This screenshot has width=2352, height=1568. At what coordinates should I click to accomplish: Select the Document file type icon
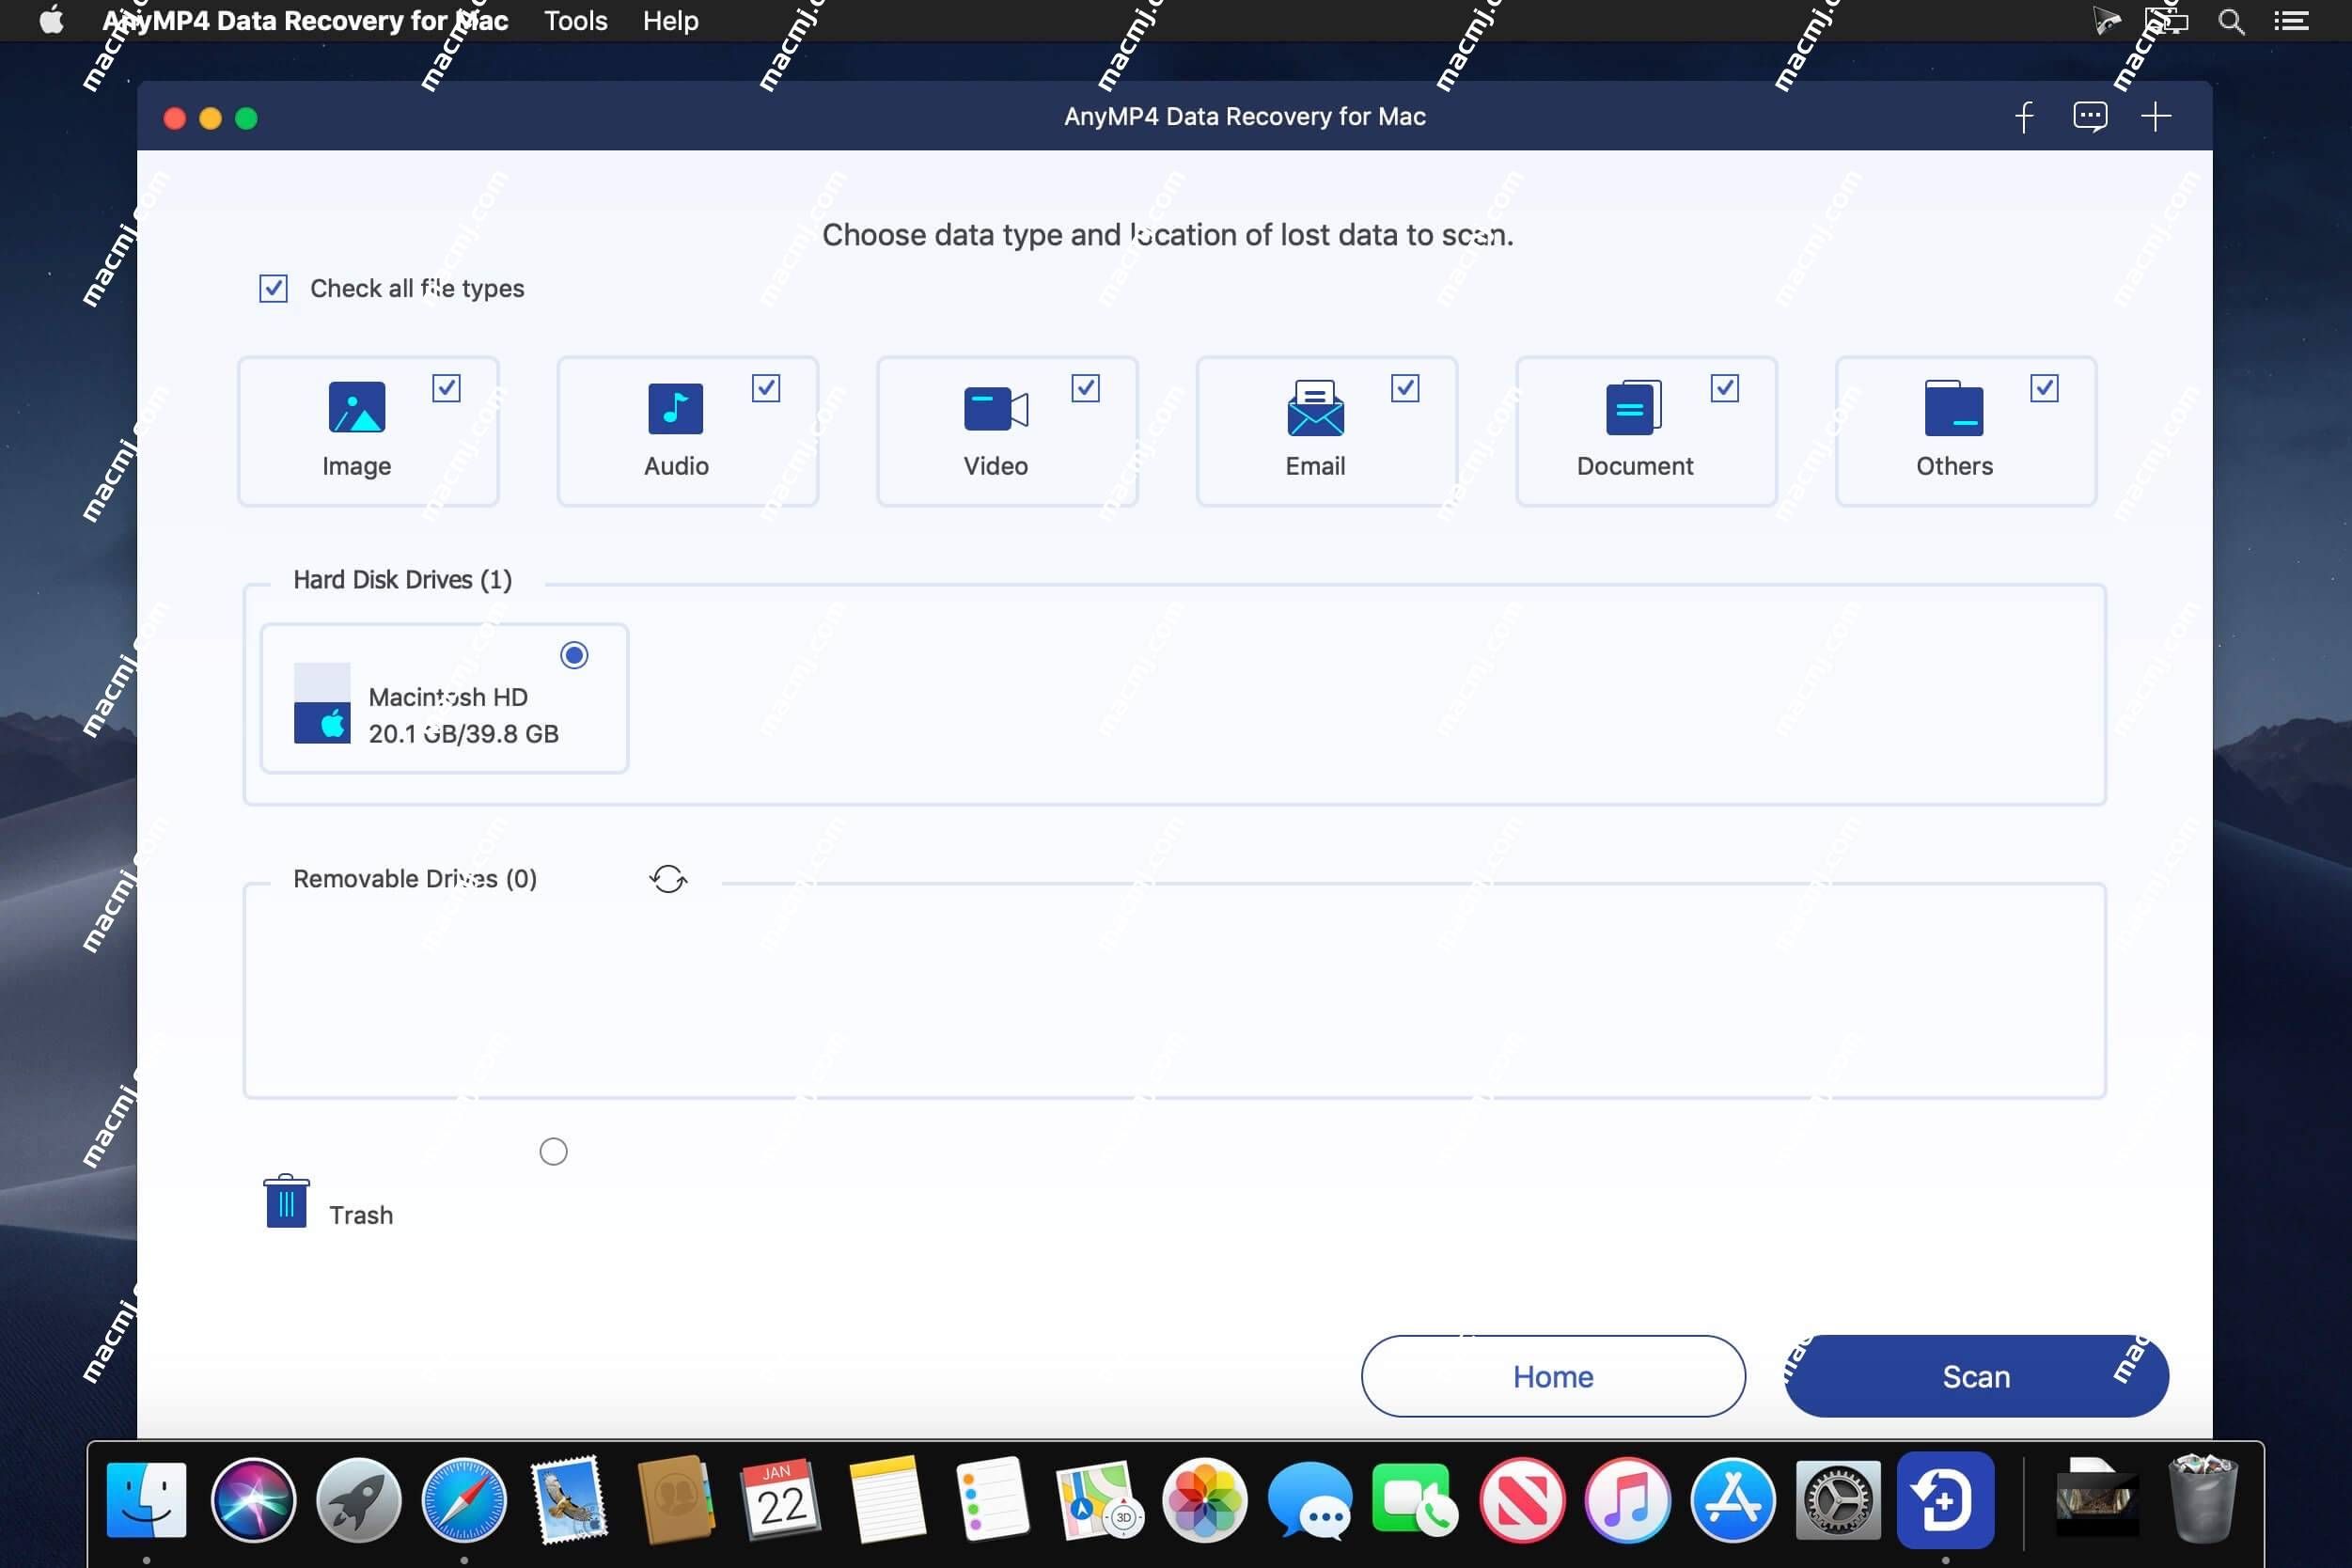click(1633, 410)
